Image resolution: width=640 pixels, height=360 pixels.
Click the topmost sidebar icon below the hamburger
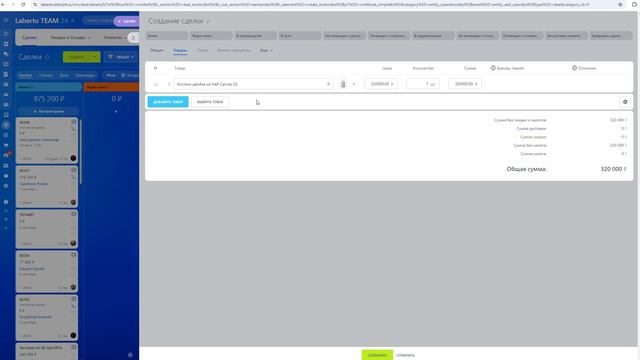[6, 34]
